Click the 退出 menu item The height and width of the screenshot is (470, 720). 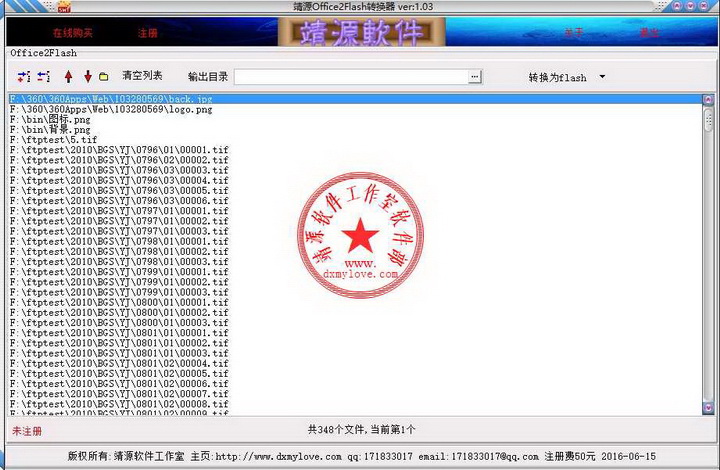(x=649, y=33)
